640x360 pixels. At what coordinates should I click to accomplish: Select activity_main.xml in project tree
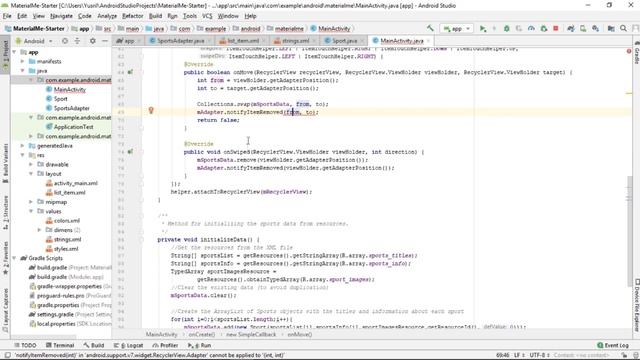click(76, 183)
